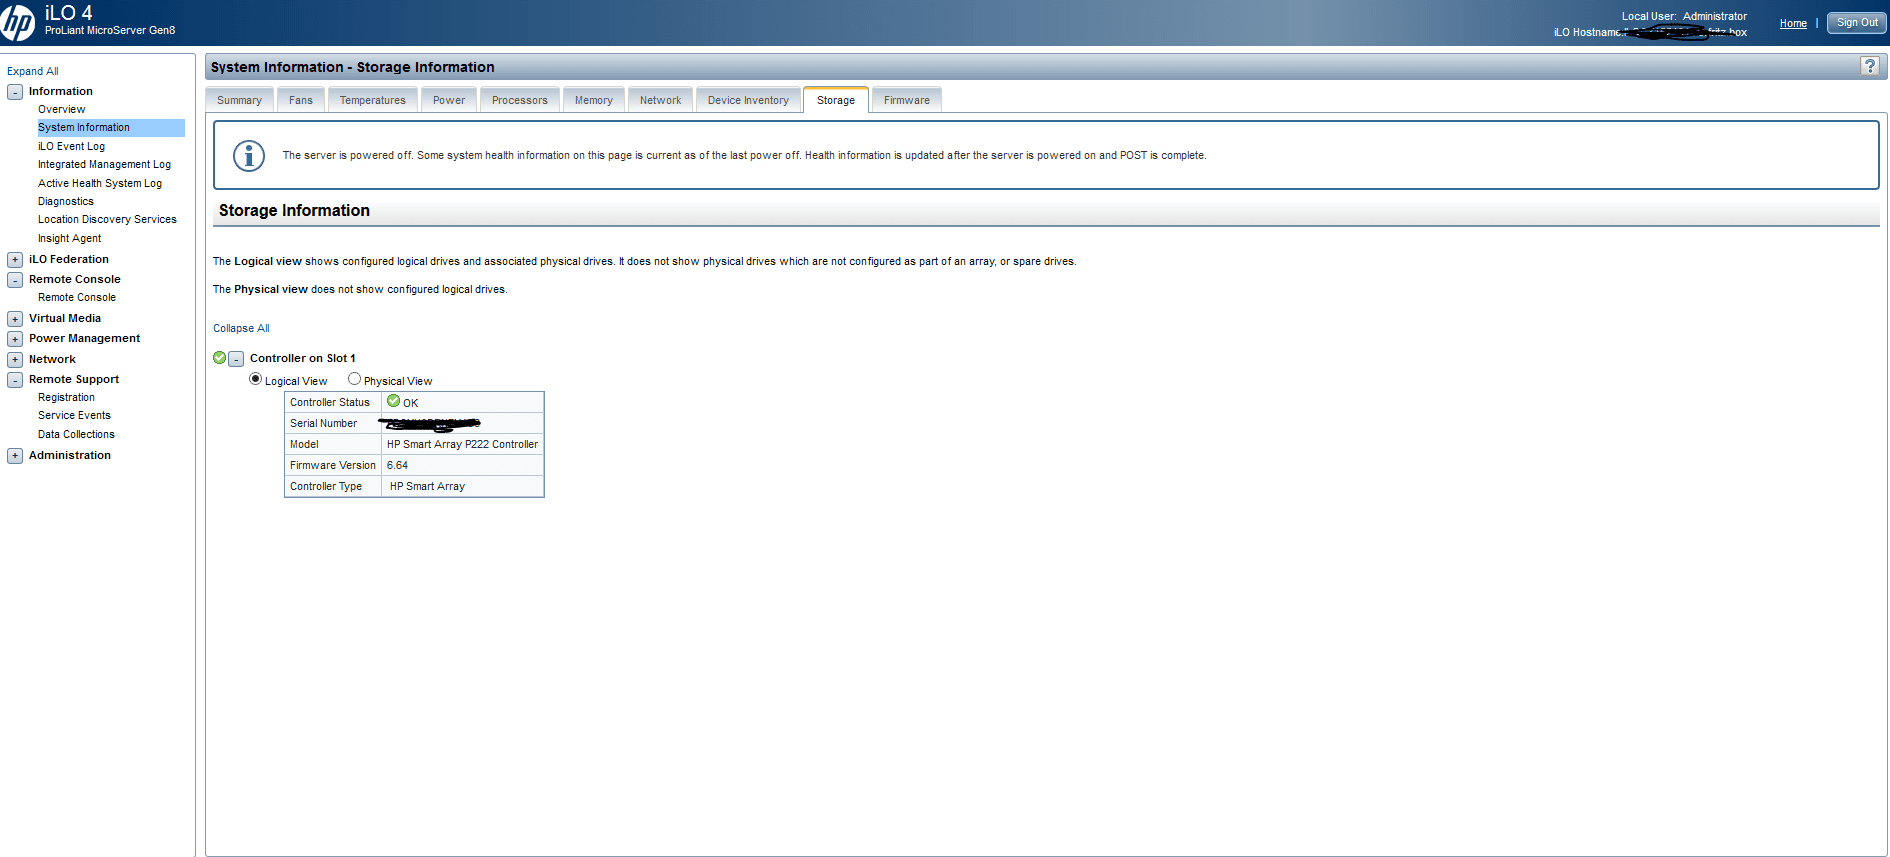1890x857 pixels.
Task: Open Service Events
Action: click(x=74, y=415)
